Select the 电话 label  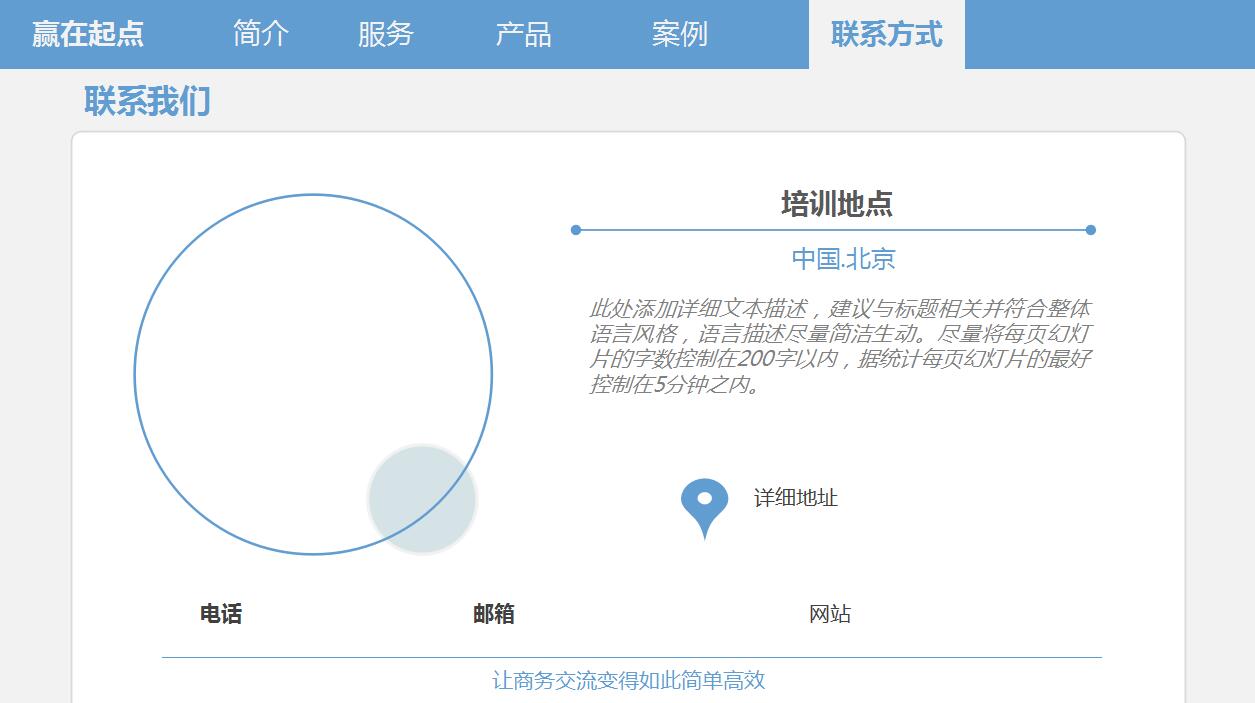221,614
